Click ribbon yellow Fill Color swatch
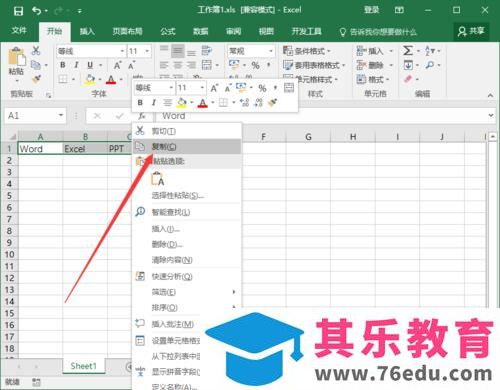 (x=90, y=79)
